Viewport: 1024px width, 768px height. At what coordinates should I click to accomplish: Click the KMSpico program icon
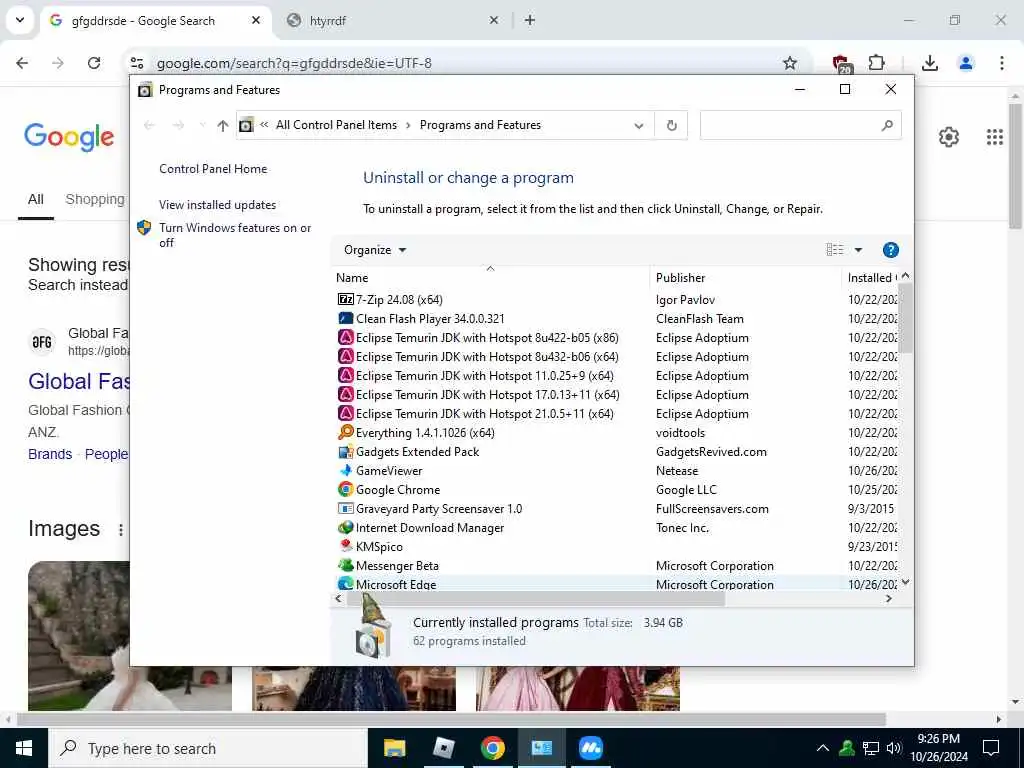pos(345,546)
